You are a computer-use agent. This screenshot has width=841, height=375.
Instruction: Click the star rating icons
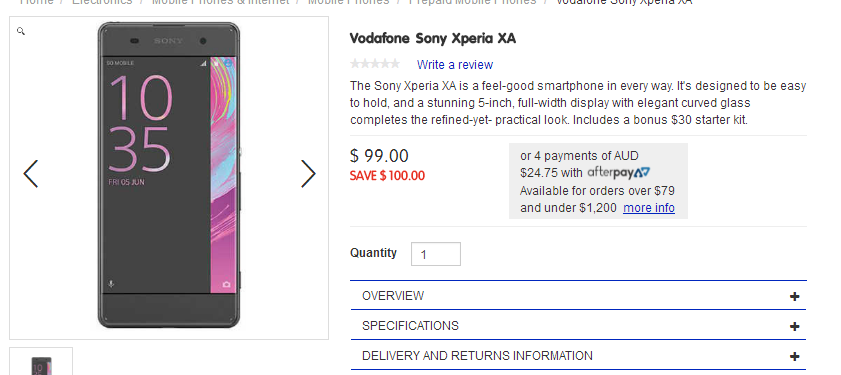click(x=375, y=64)
